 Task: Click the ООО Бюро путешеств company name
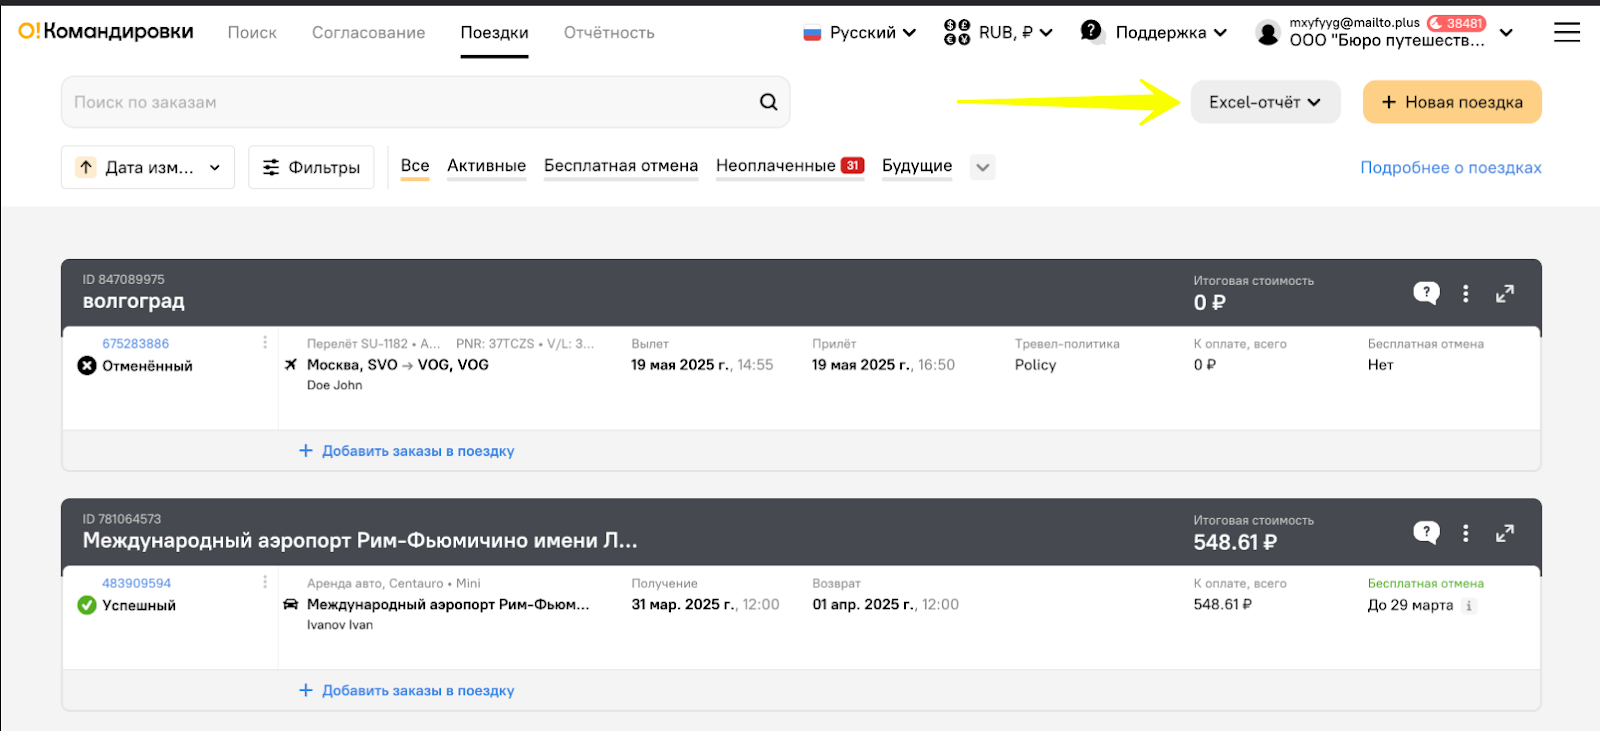click(x=1387, y=41)
